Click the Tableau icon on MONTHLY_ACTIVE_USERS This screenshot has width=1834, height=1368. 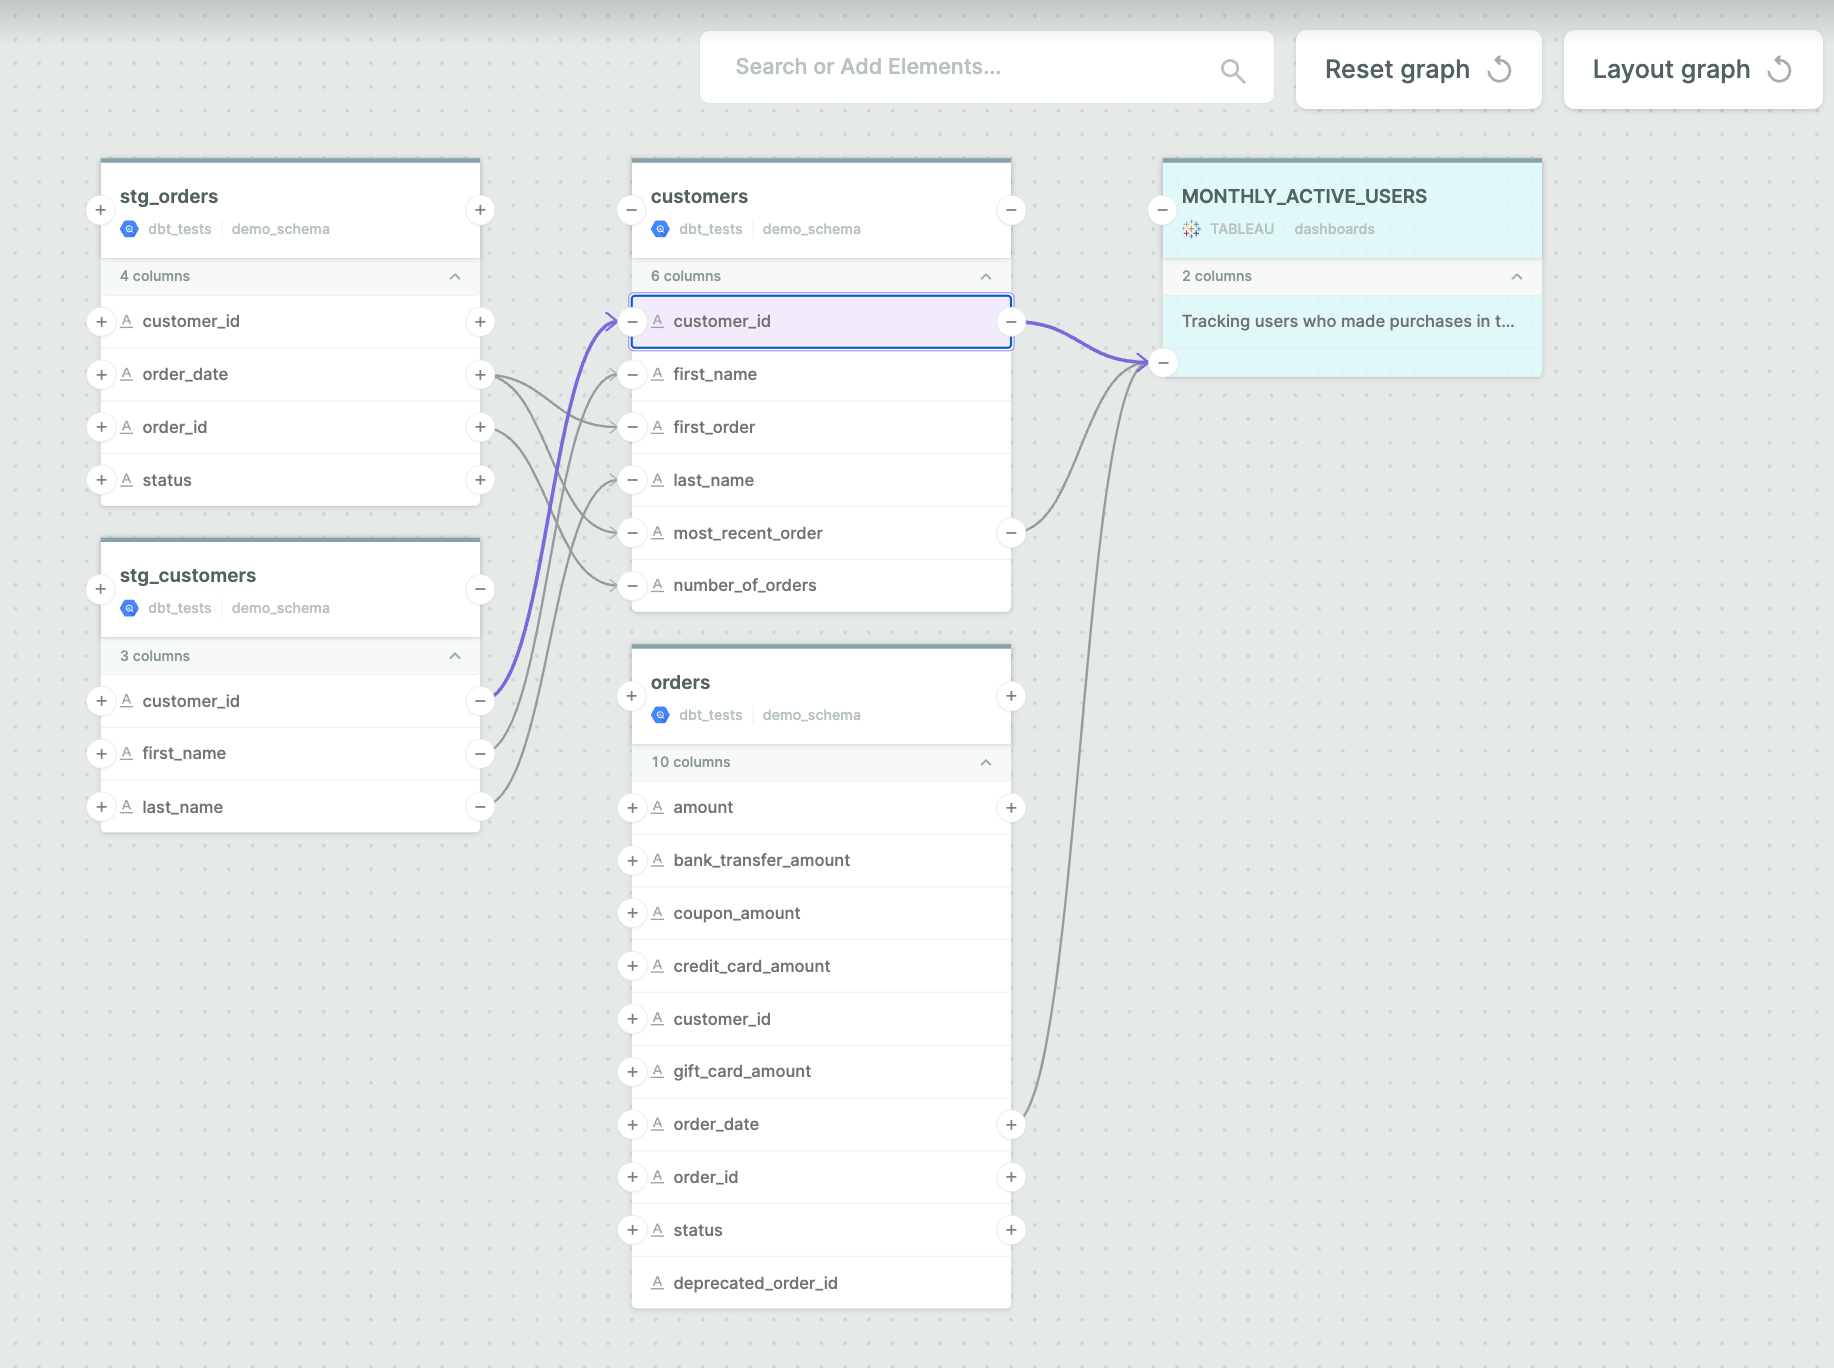click(x=1191, y=228)
